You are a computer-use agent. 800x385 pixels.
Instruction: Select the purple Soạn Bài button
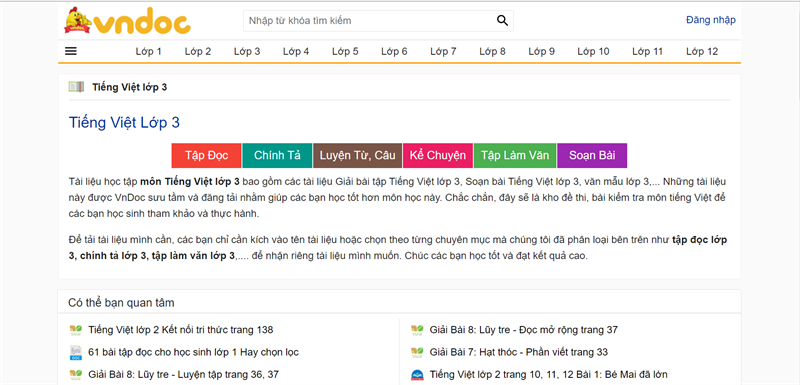pos(592,156)
